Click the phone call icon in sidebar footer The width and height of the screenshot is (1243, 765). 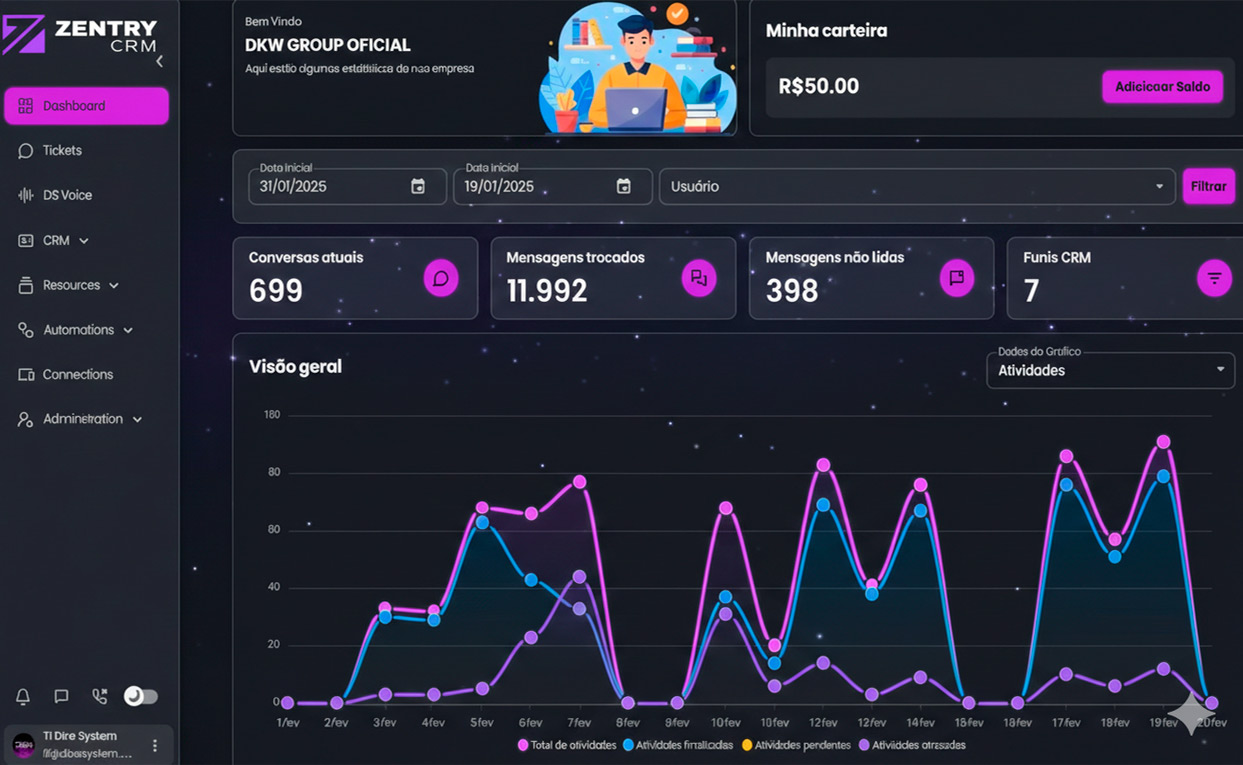tap(99, 696)
